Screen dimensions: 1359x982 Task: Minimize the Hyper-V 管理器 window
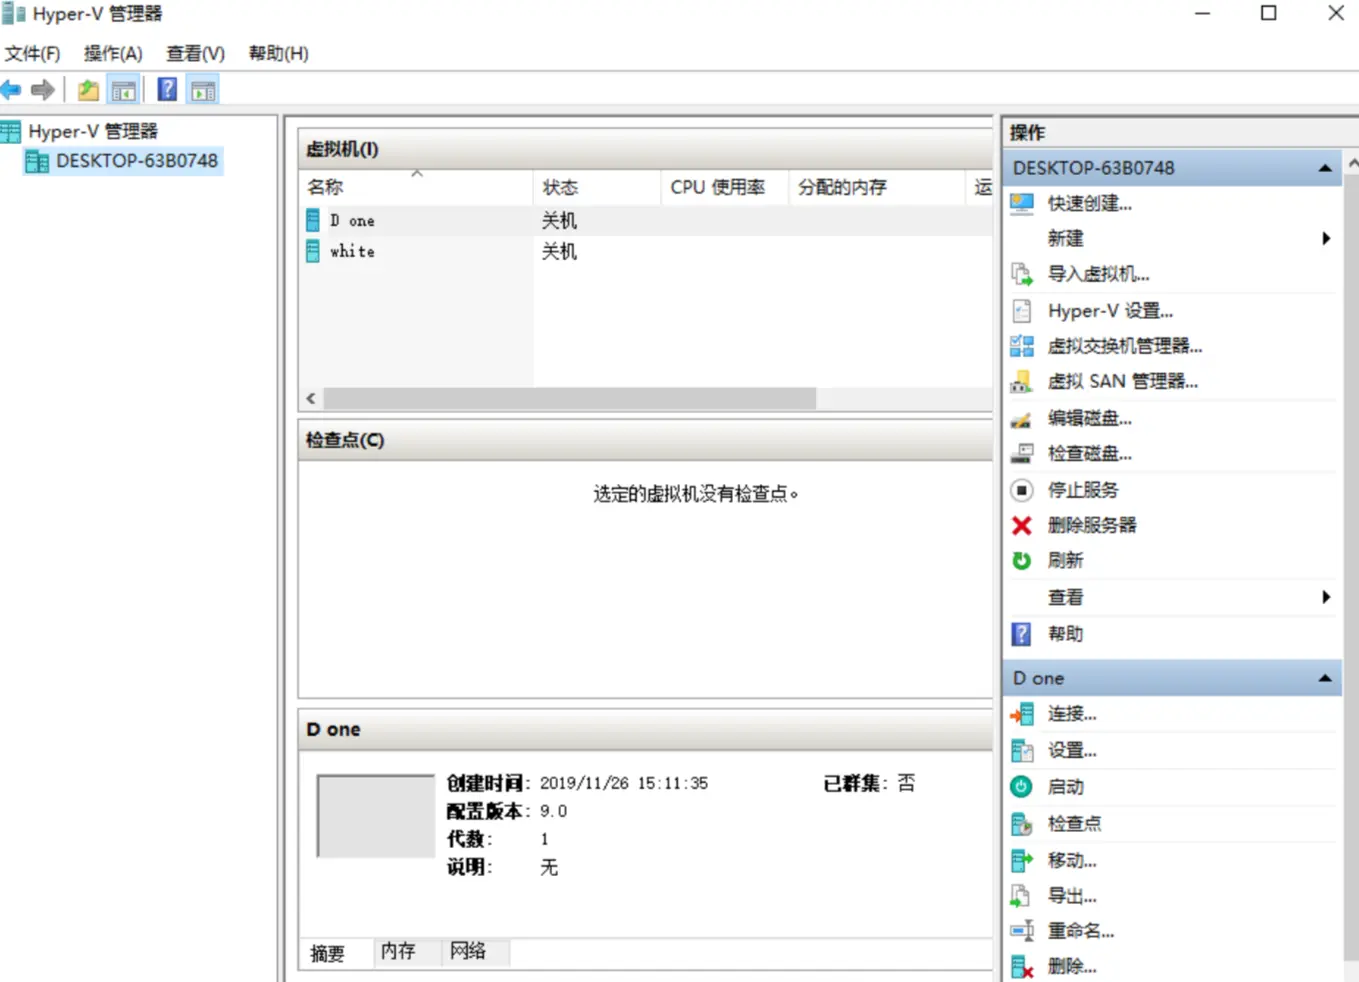1202,14
